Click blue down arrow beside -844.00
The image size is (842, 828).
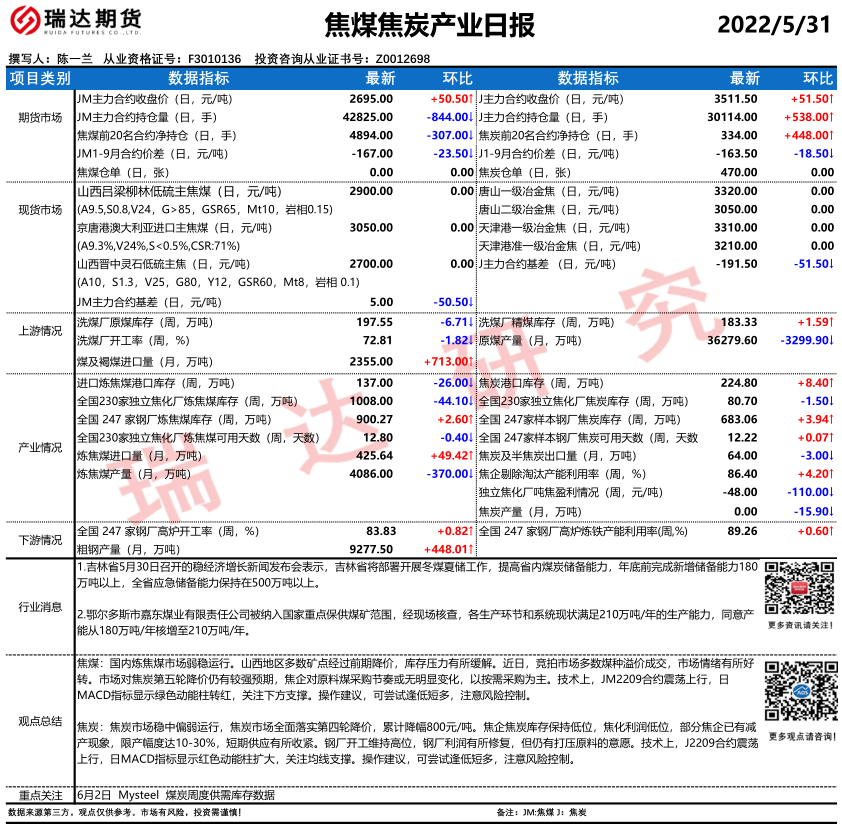[470, 118]
